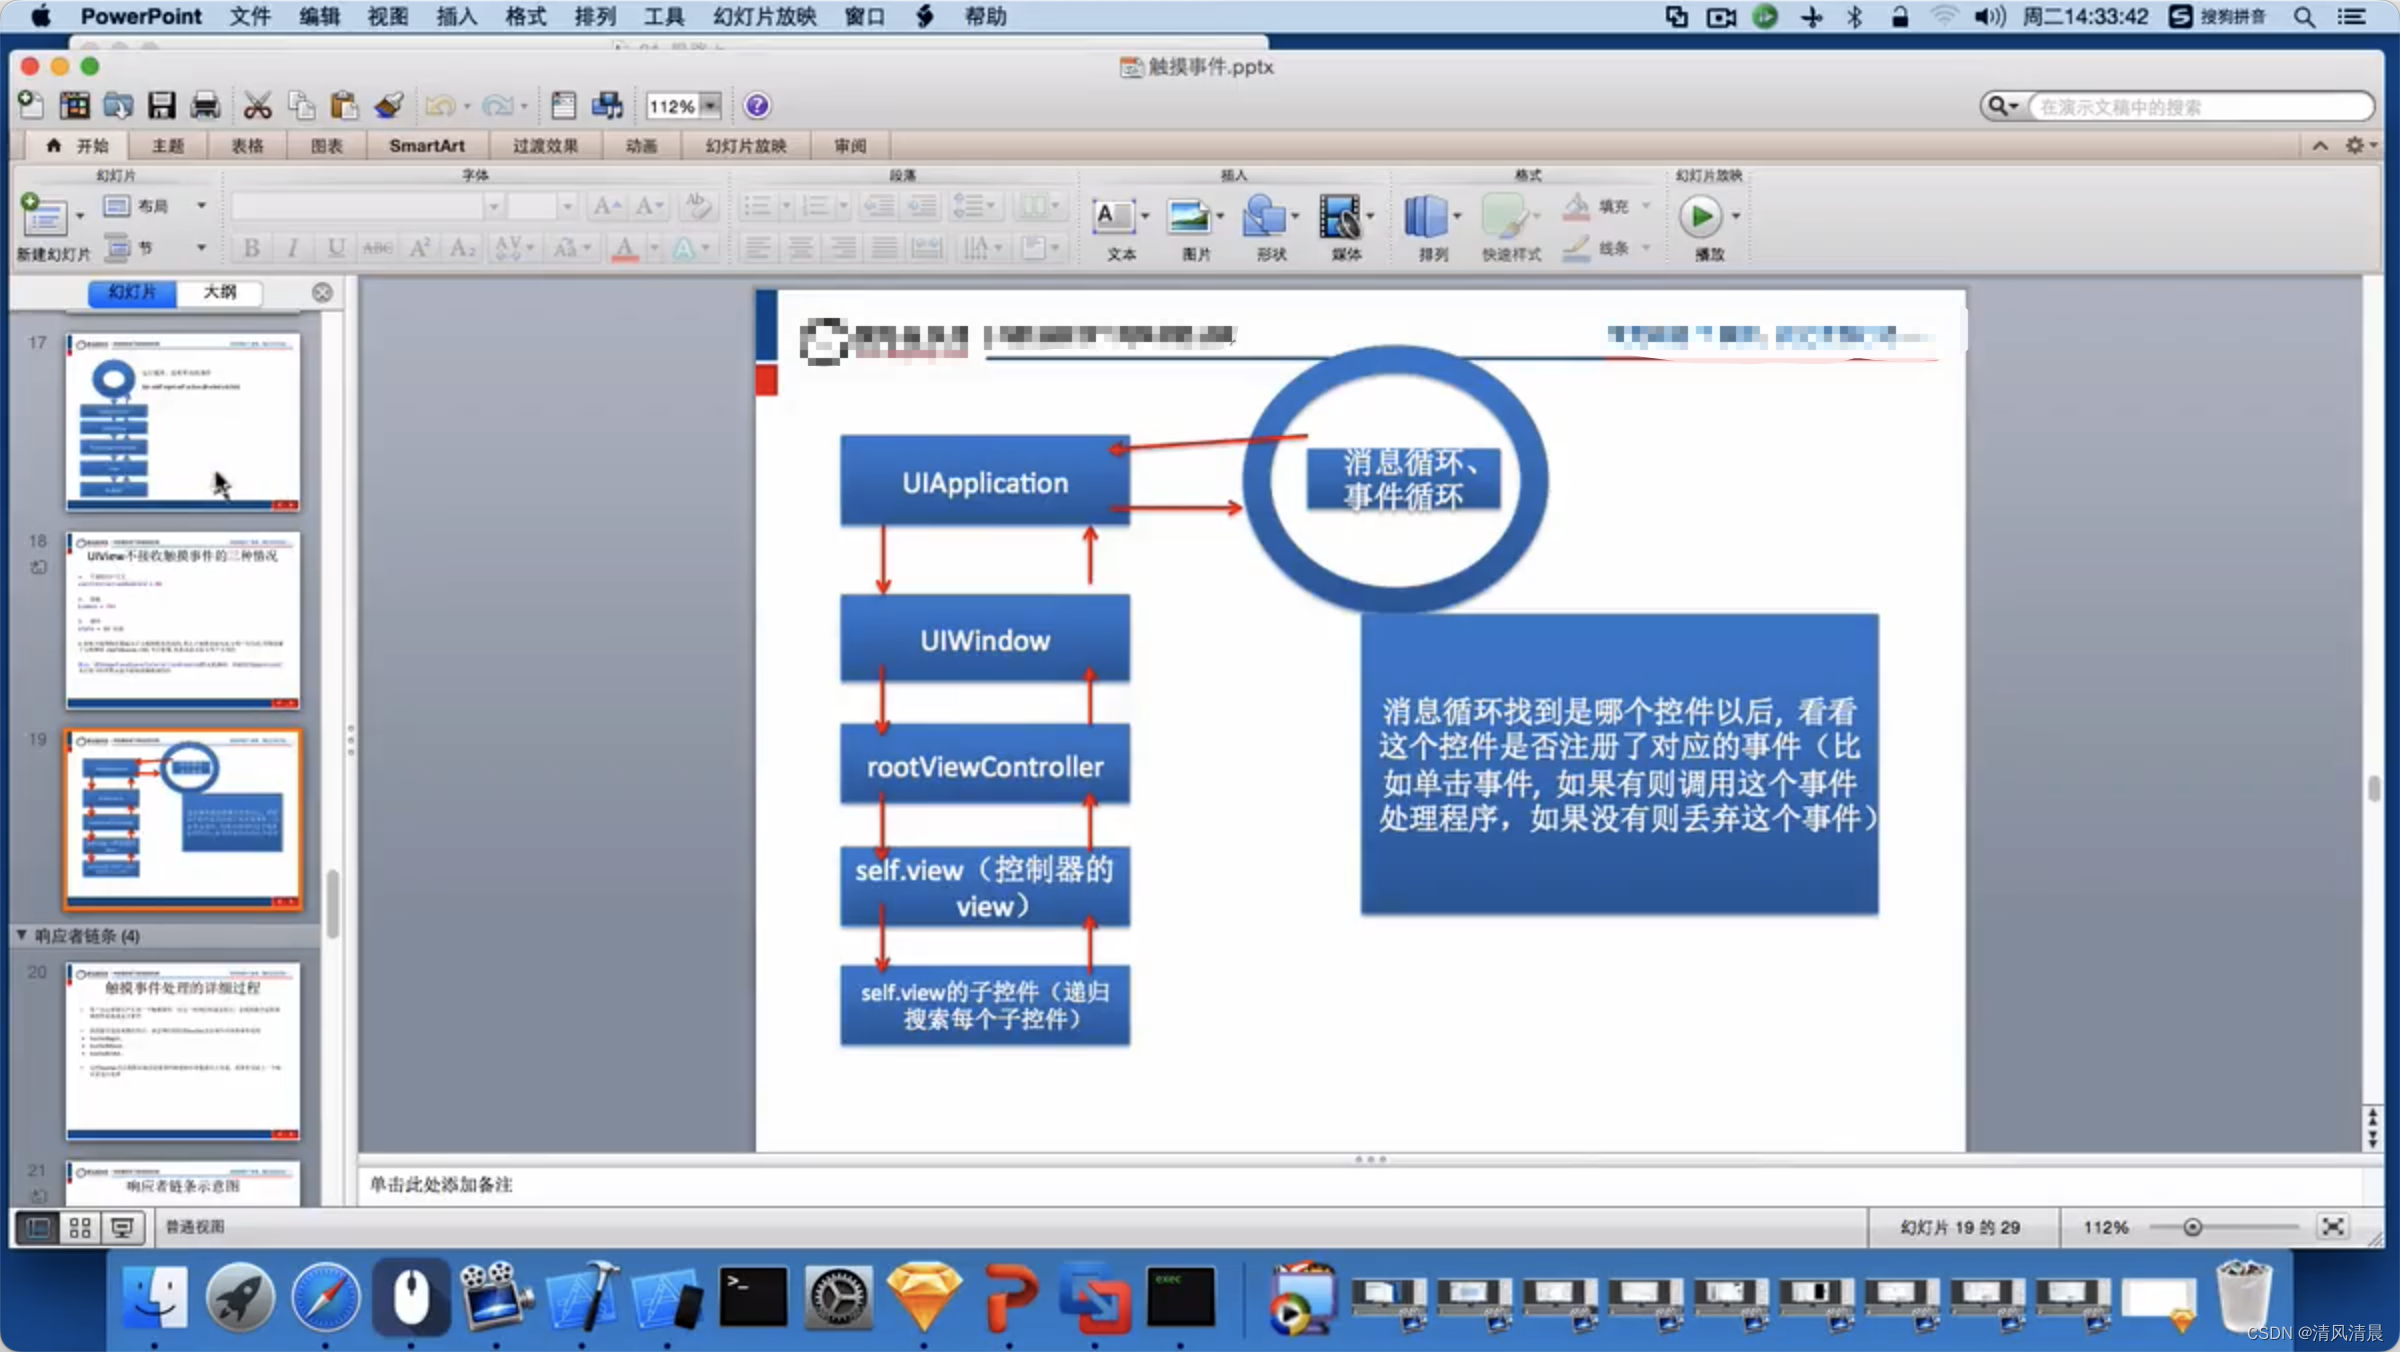This screenshot has height=1352, width=2400.
Task: Switch to the 审阅 ribbon tab
Action: [x=850, y=146]
